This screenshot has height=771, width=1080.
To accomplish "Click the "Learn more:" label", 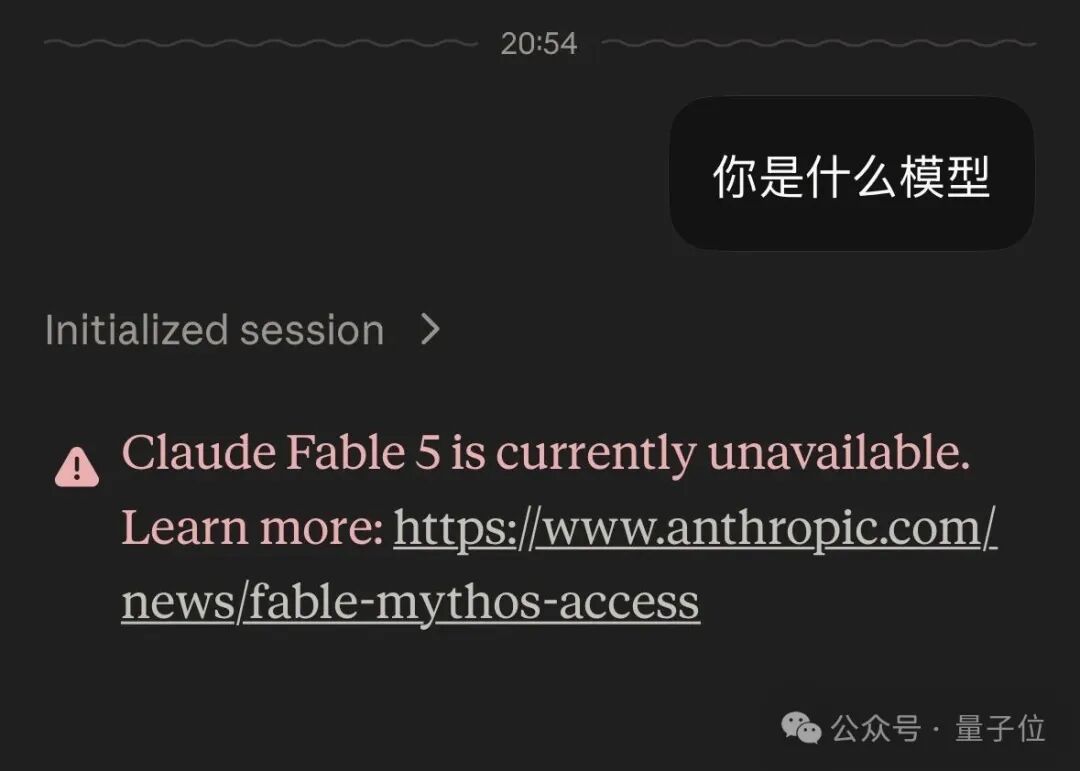I will pyautogui.click(x=252, y=528).
